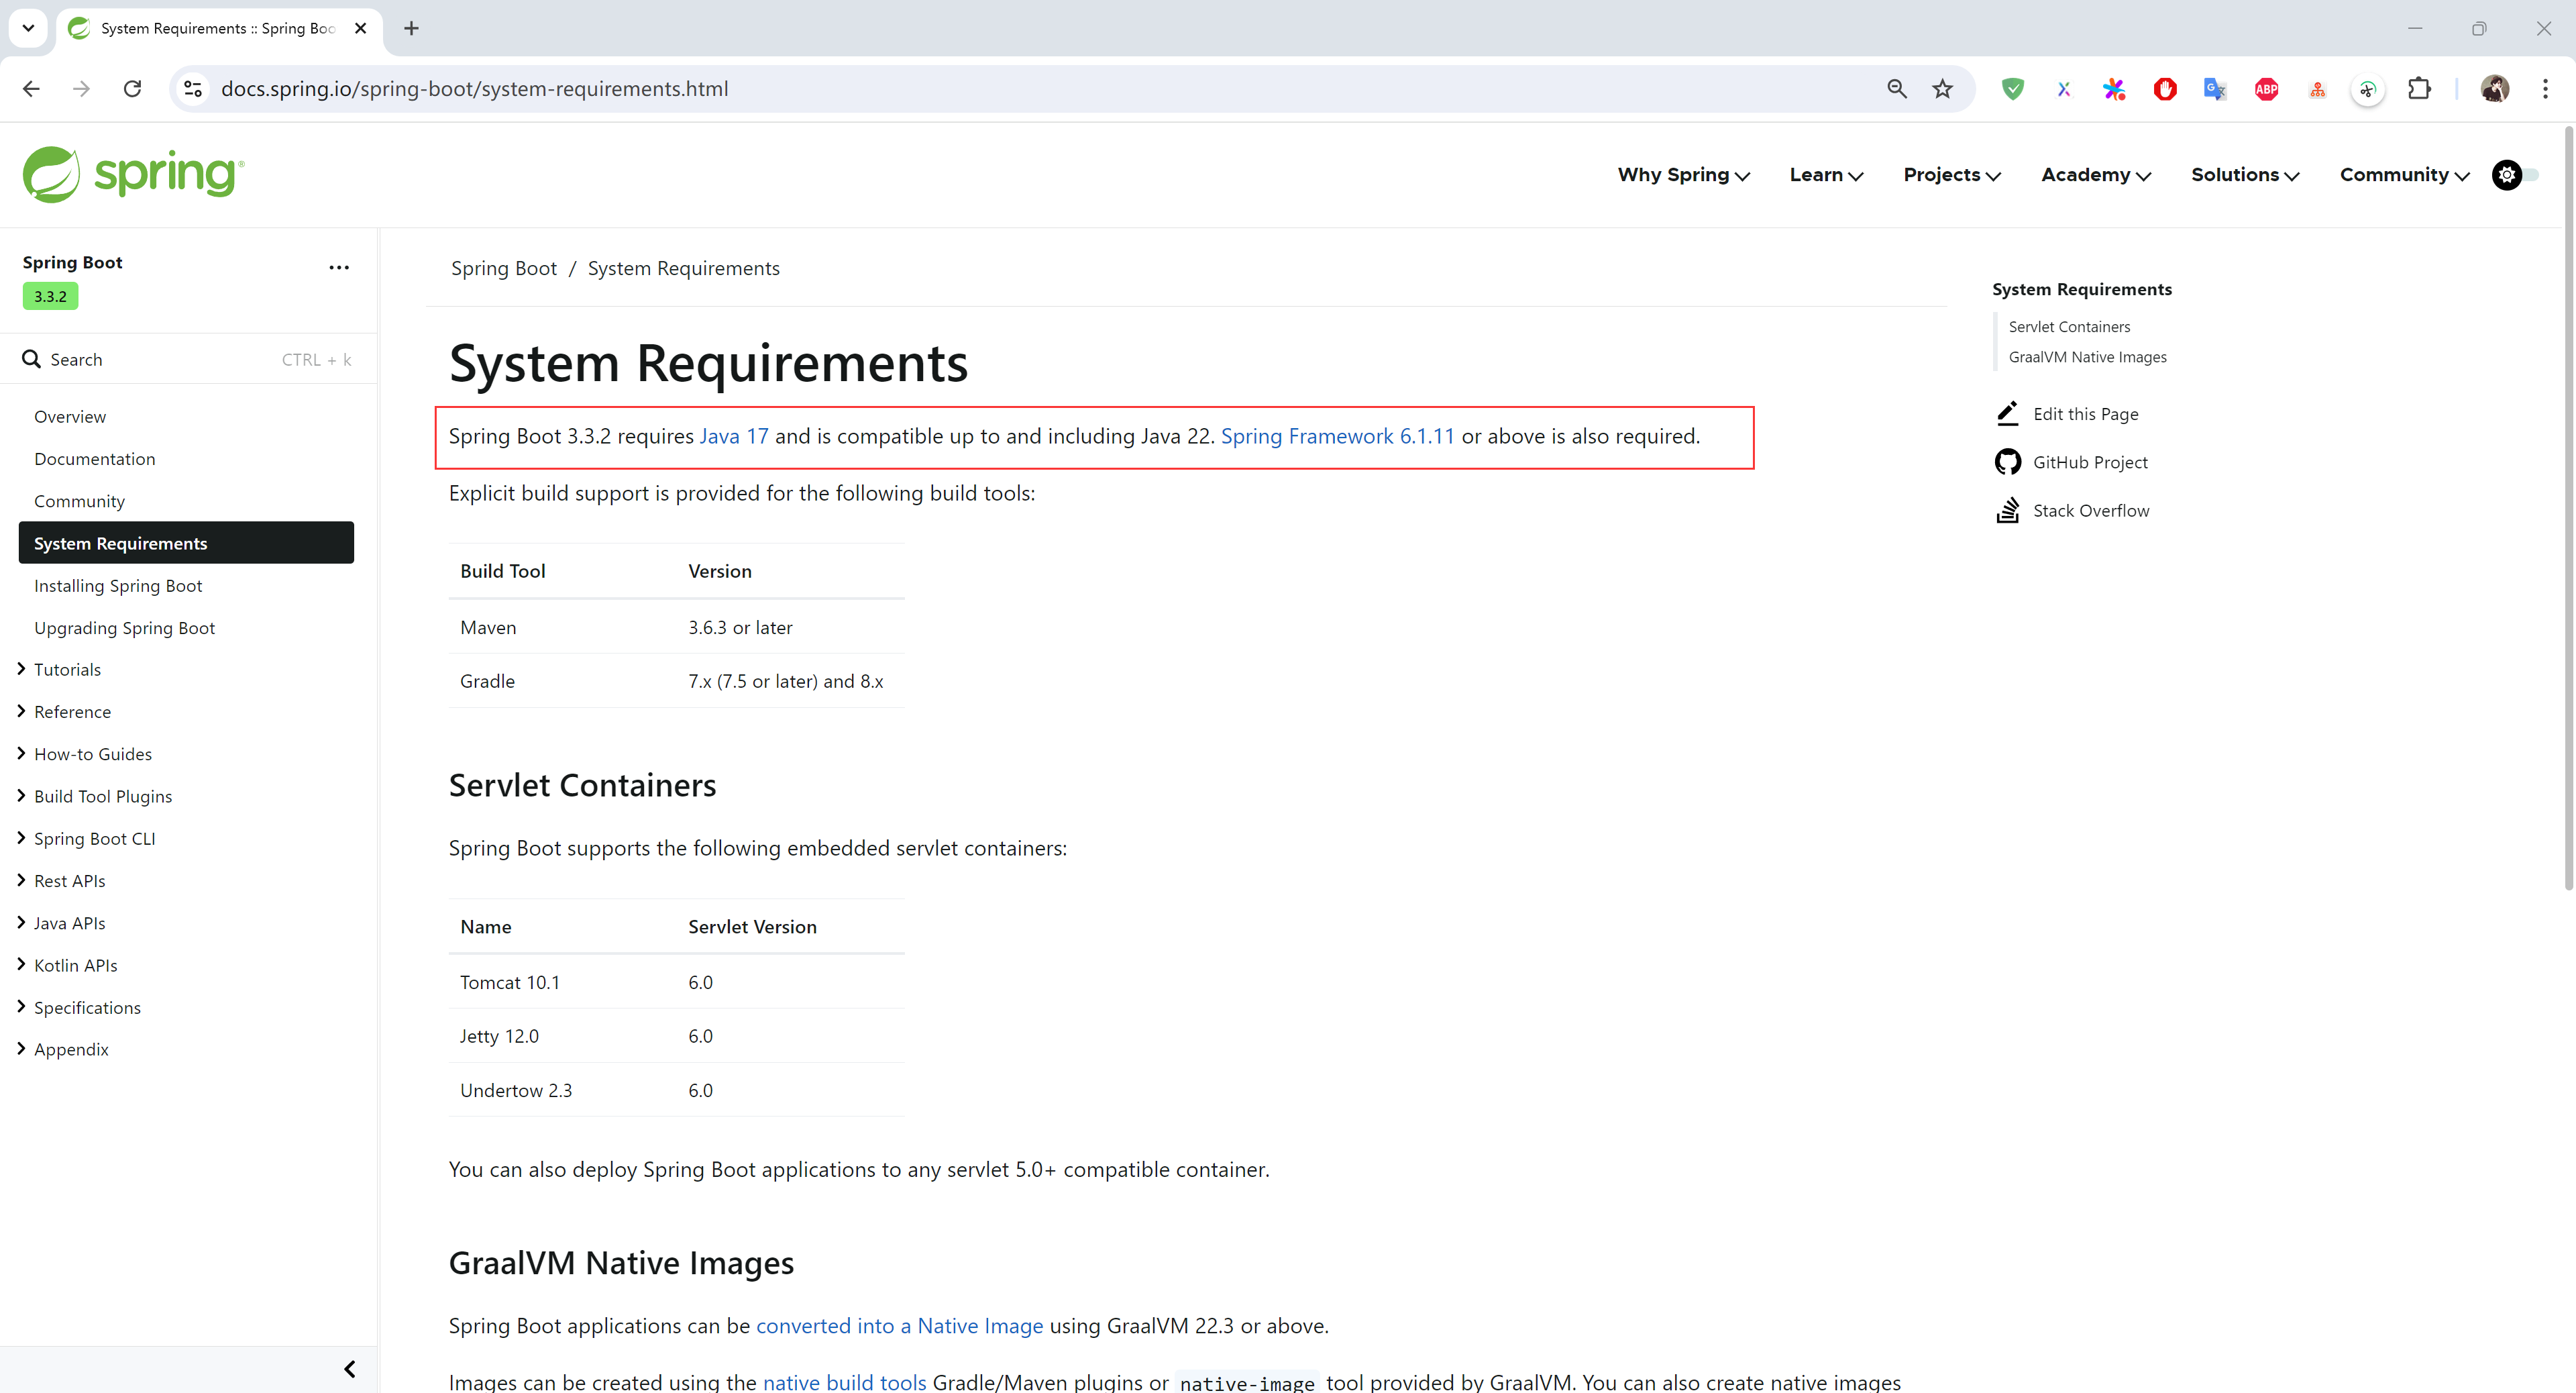Bookmark page with the star icon
This screenshot has height=1393, width=2576.
(1942, 89)
